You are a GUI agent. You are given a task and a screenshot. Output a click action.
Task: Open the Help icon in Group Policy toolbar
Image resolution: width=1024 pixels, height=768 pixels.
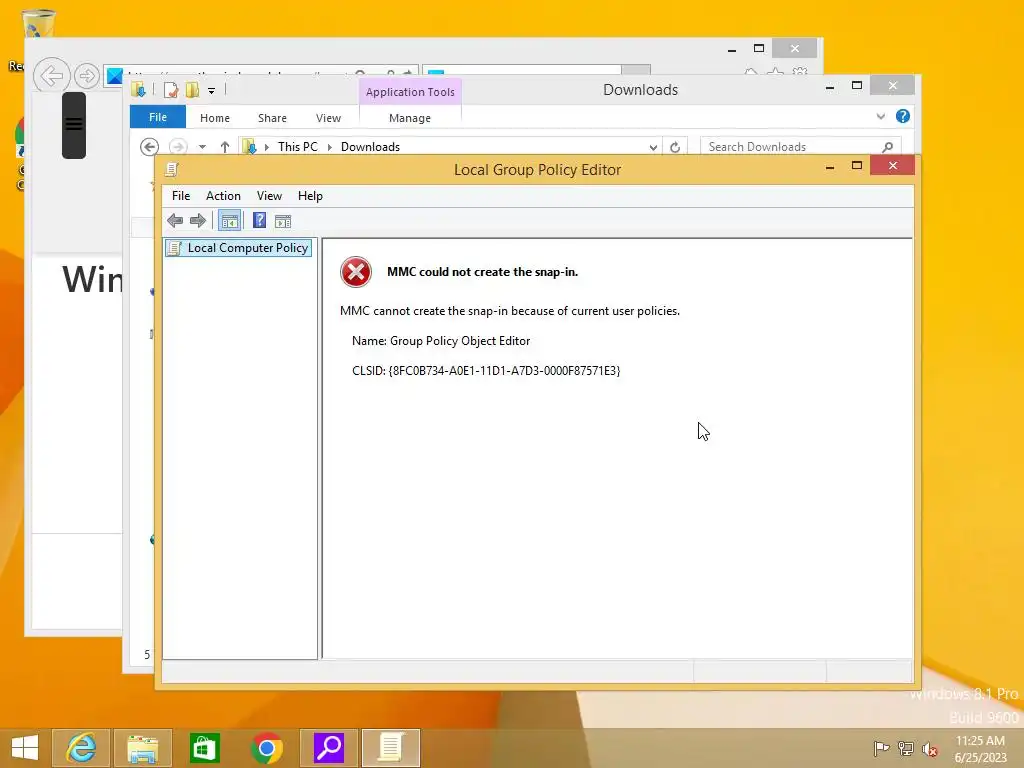pos(259,220)
